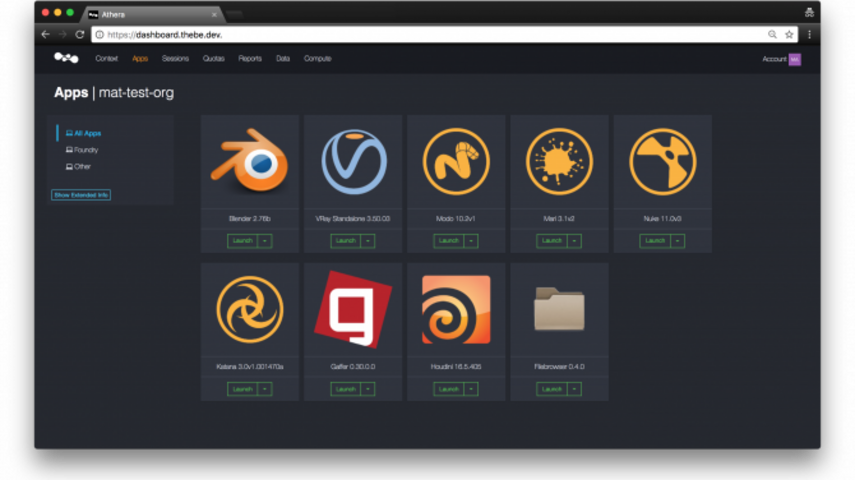Open the Data page
The width and height of the screenshot is (855, 480).
pos(283,58)
